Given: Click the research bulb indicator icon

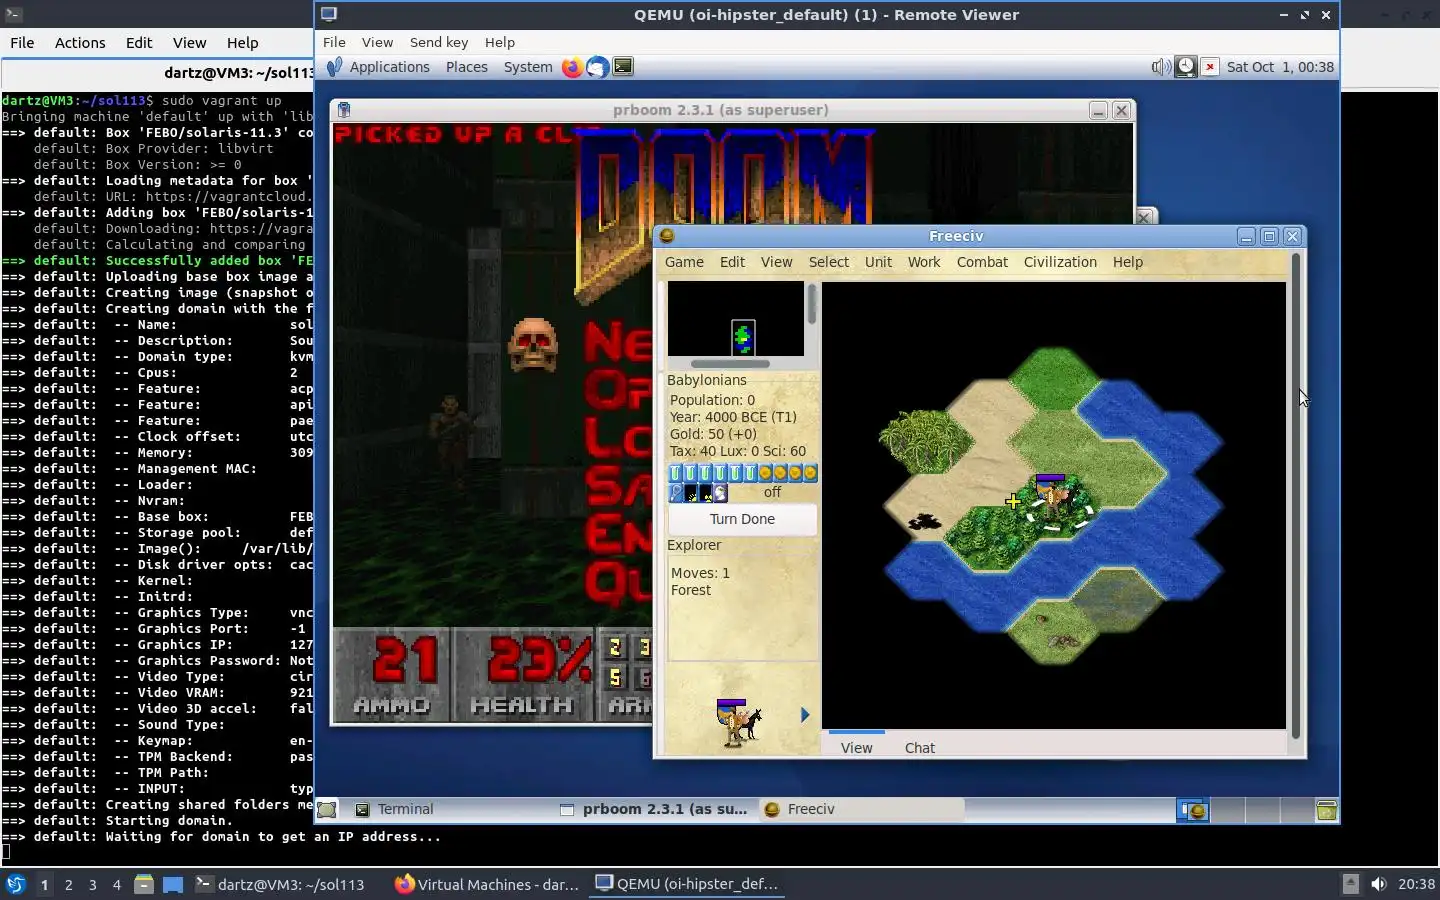Looking at the screenshot, I should (675, 492).
